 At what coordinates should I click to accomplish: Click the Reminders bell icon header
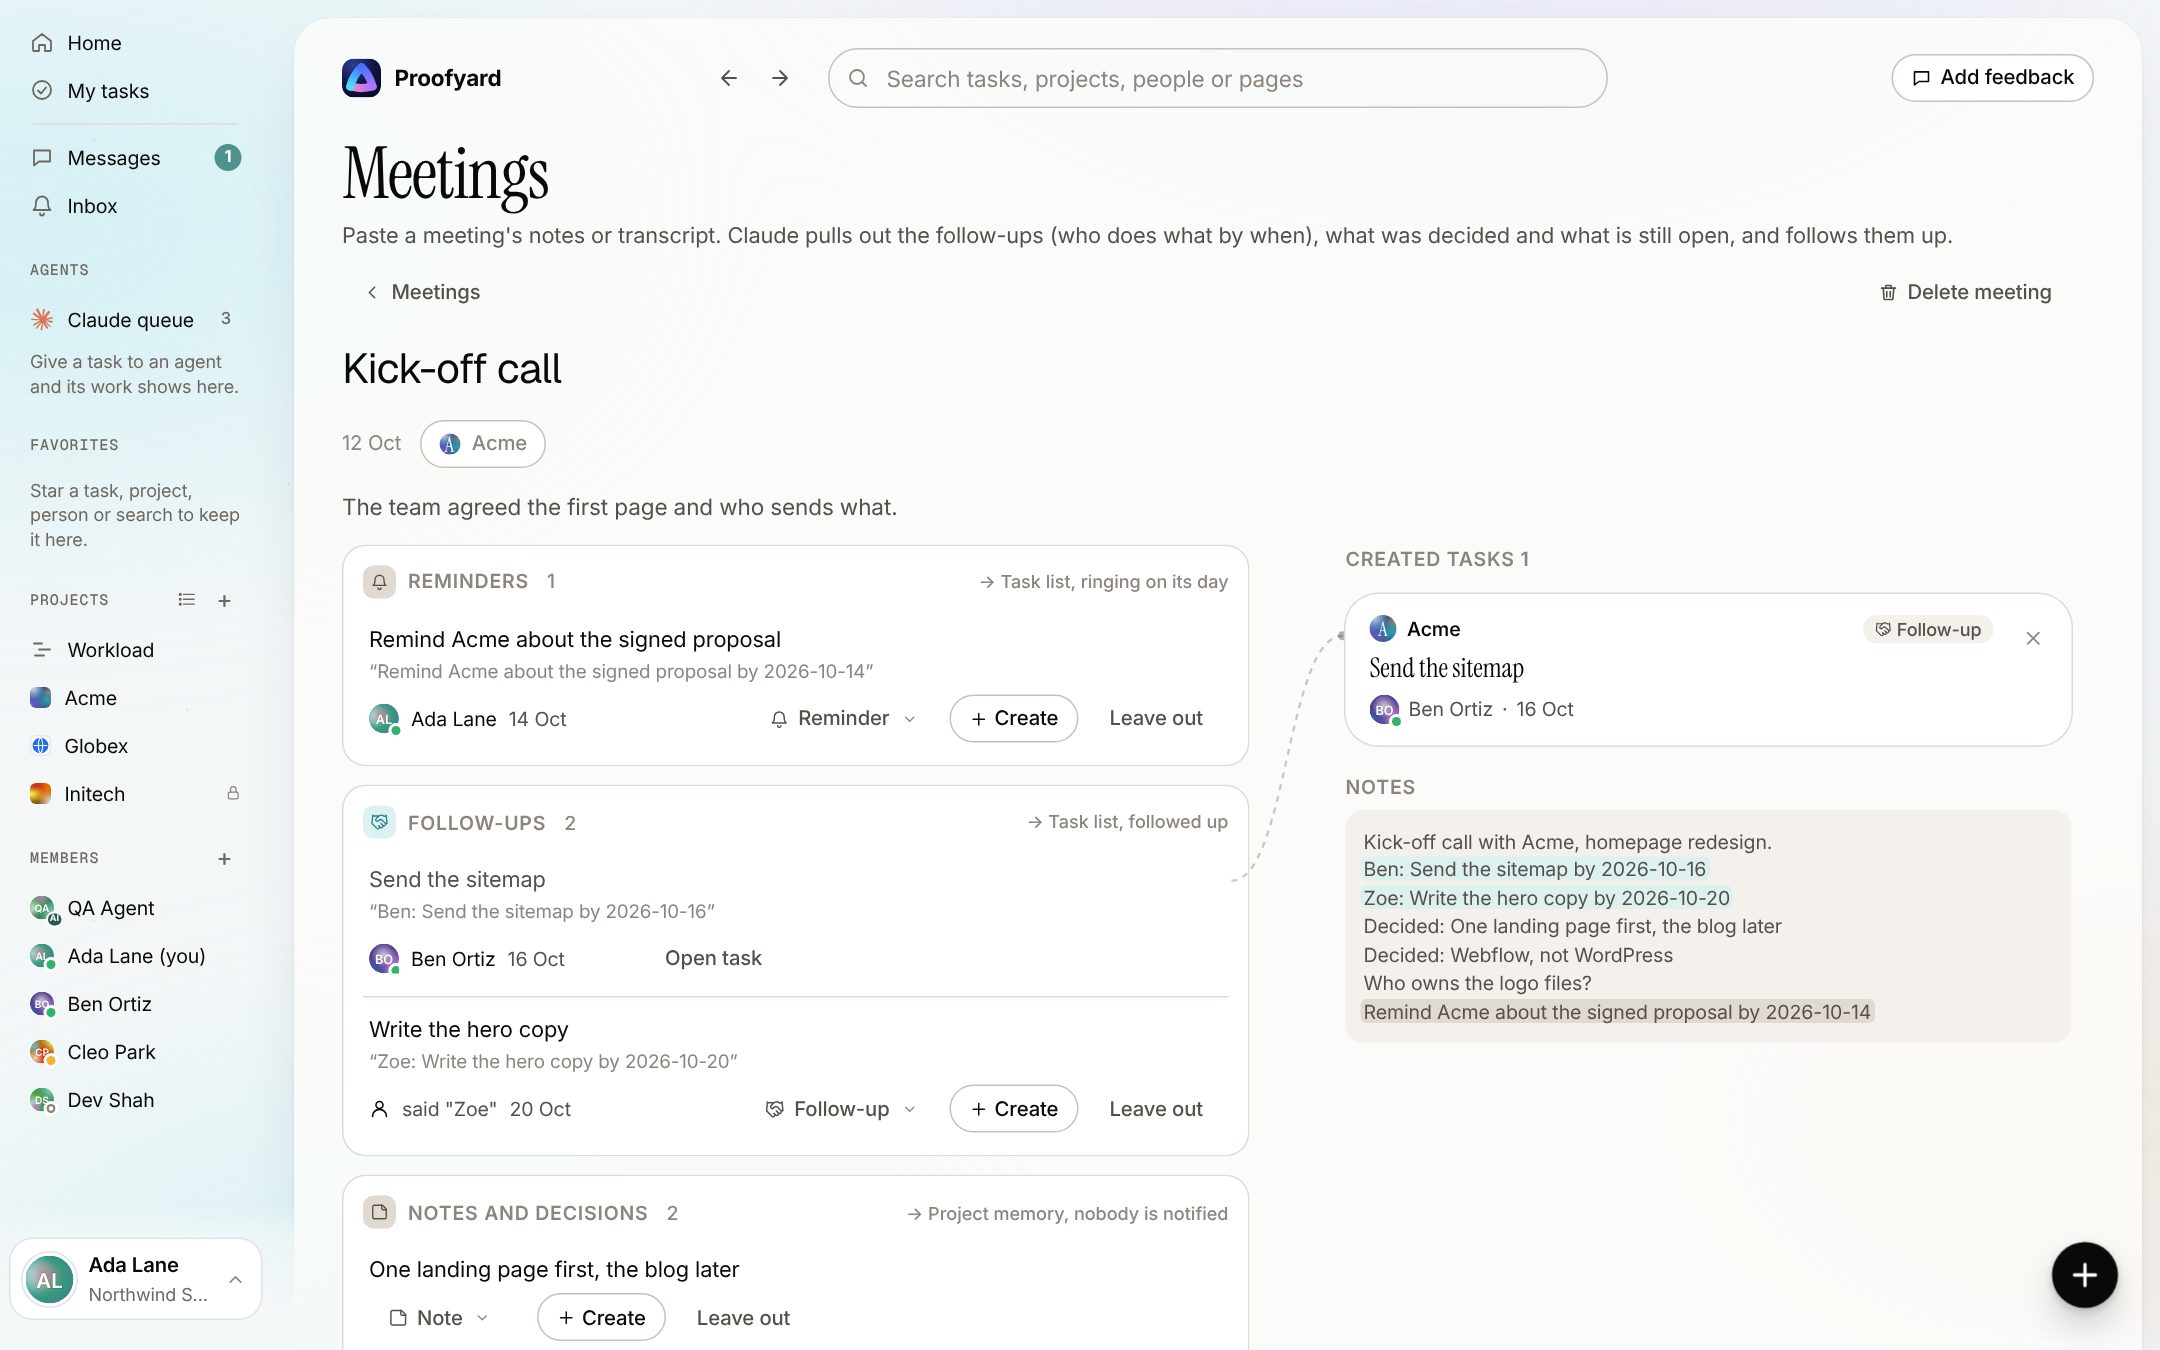click(x=379, y=582)
